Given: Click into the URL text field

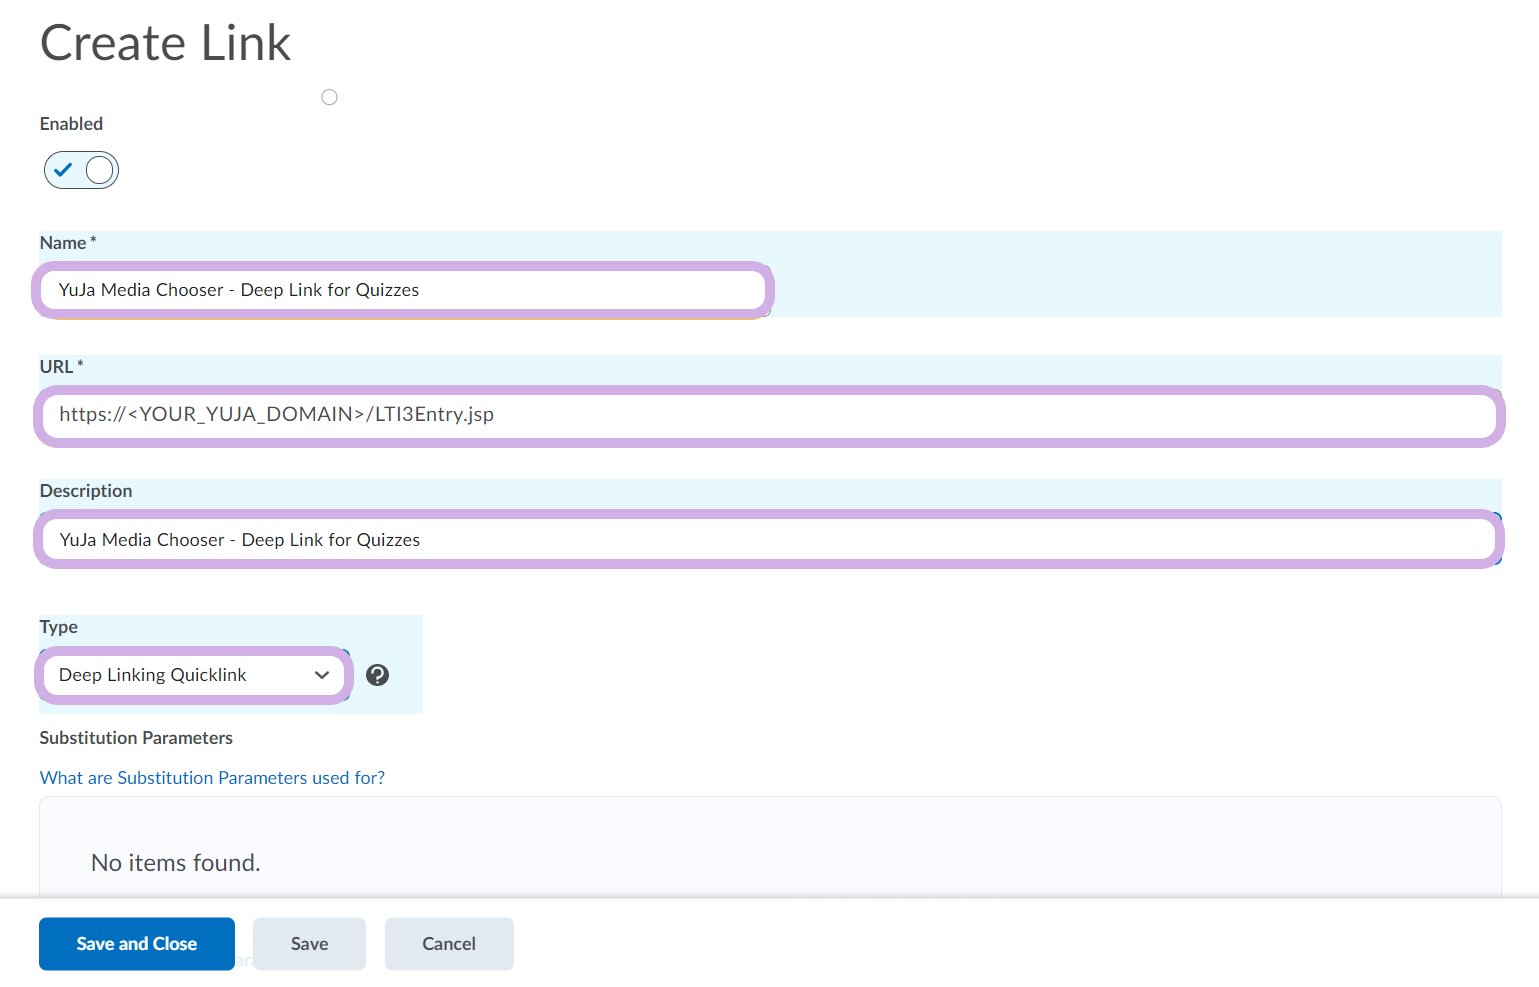Looking at the screenshot, I should (x=768, y=415).
